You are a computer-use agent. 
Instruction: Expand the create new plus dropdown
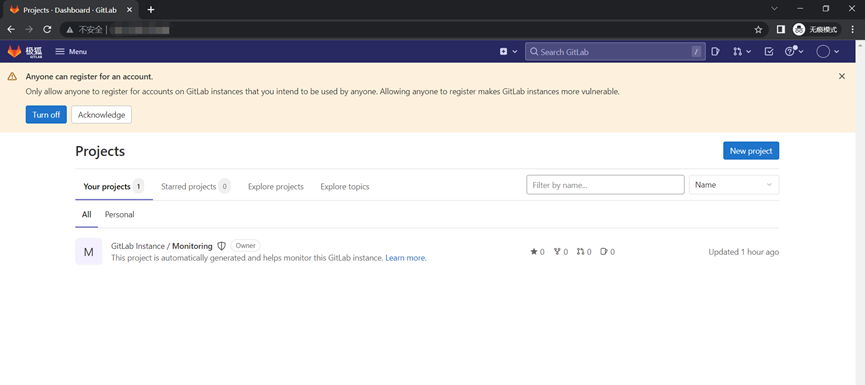point(508,52)
